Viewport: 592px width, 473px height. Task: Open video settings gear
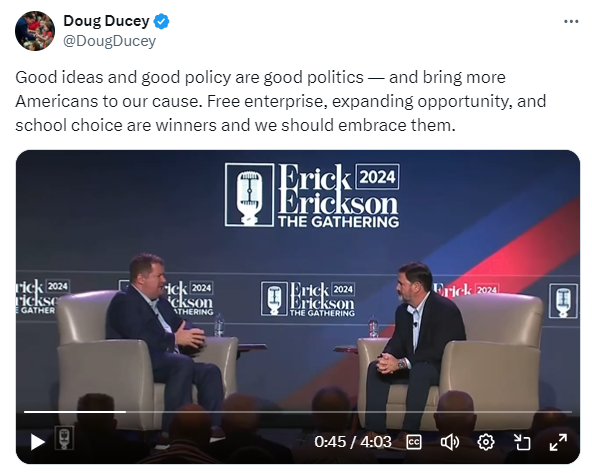[x=486, y=442]
